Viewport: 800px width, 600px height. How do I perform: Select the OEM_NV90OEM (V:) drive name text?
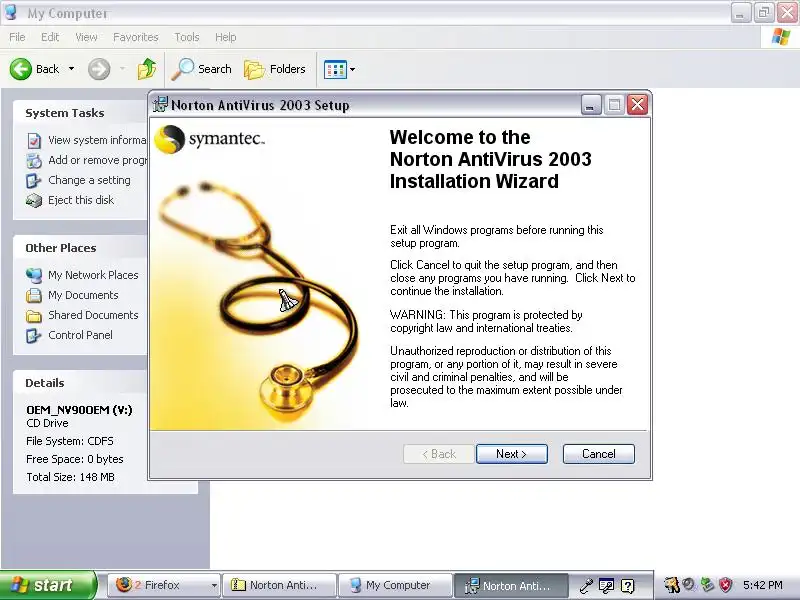[79, 410]
